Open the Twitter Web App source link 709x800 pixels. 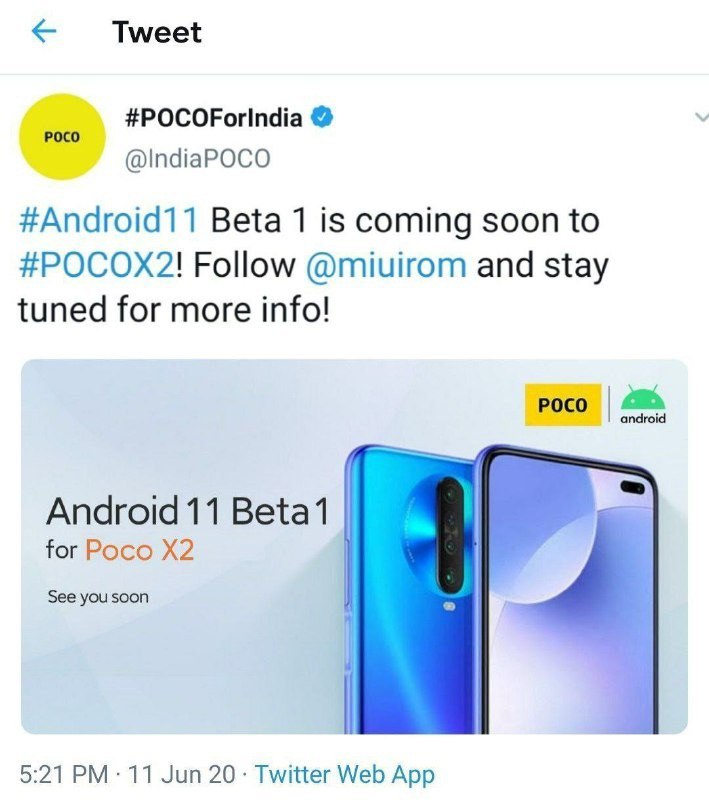tap(345, 774)
